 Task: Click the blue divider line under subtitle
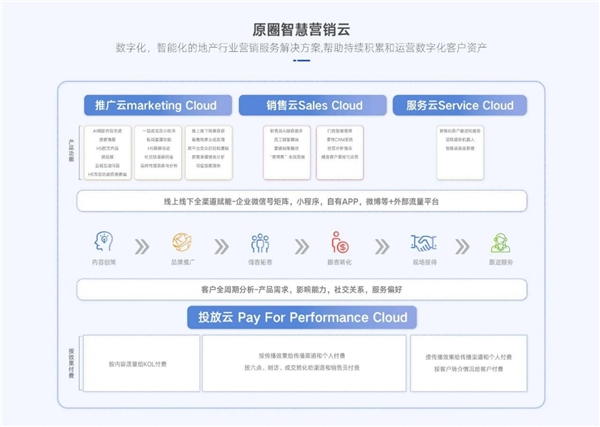click(301, 61)
